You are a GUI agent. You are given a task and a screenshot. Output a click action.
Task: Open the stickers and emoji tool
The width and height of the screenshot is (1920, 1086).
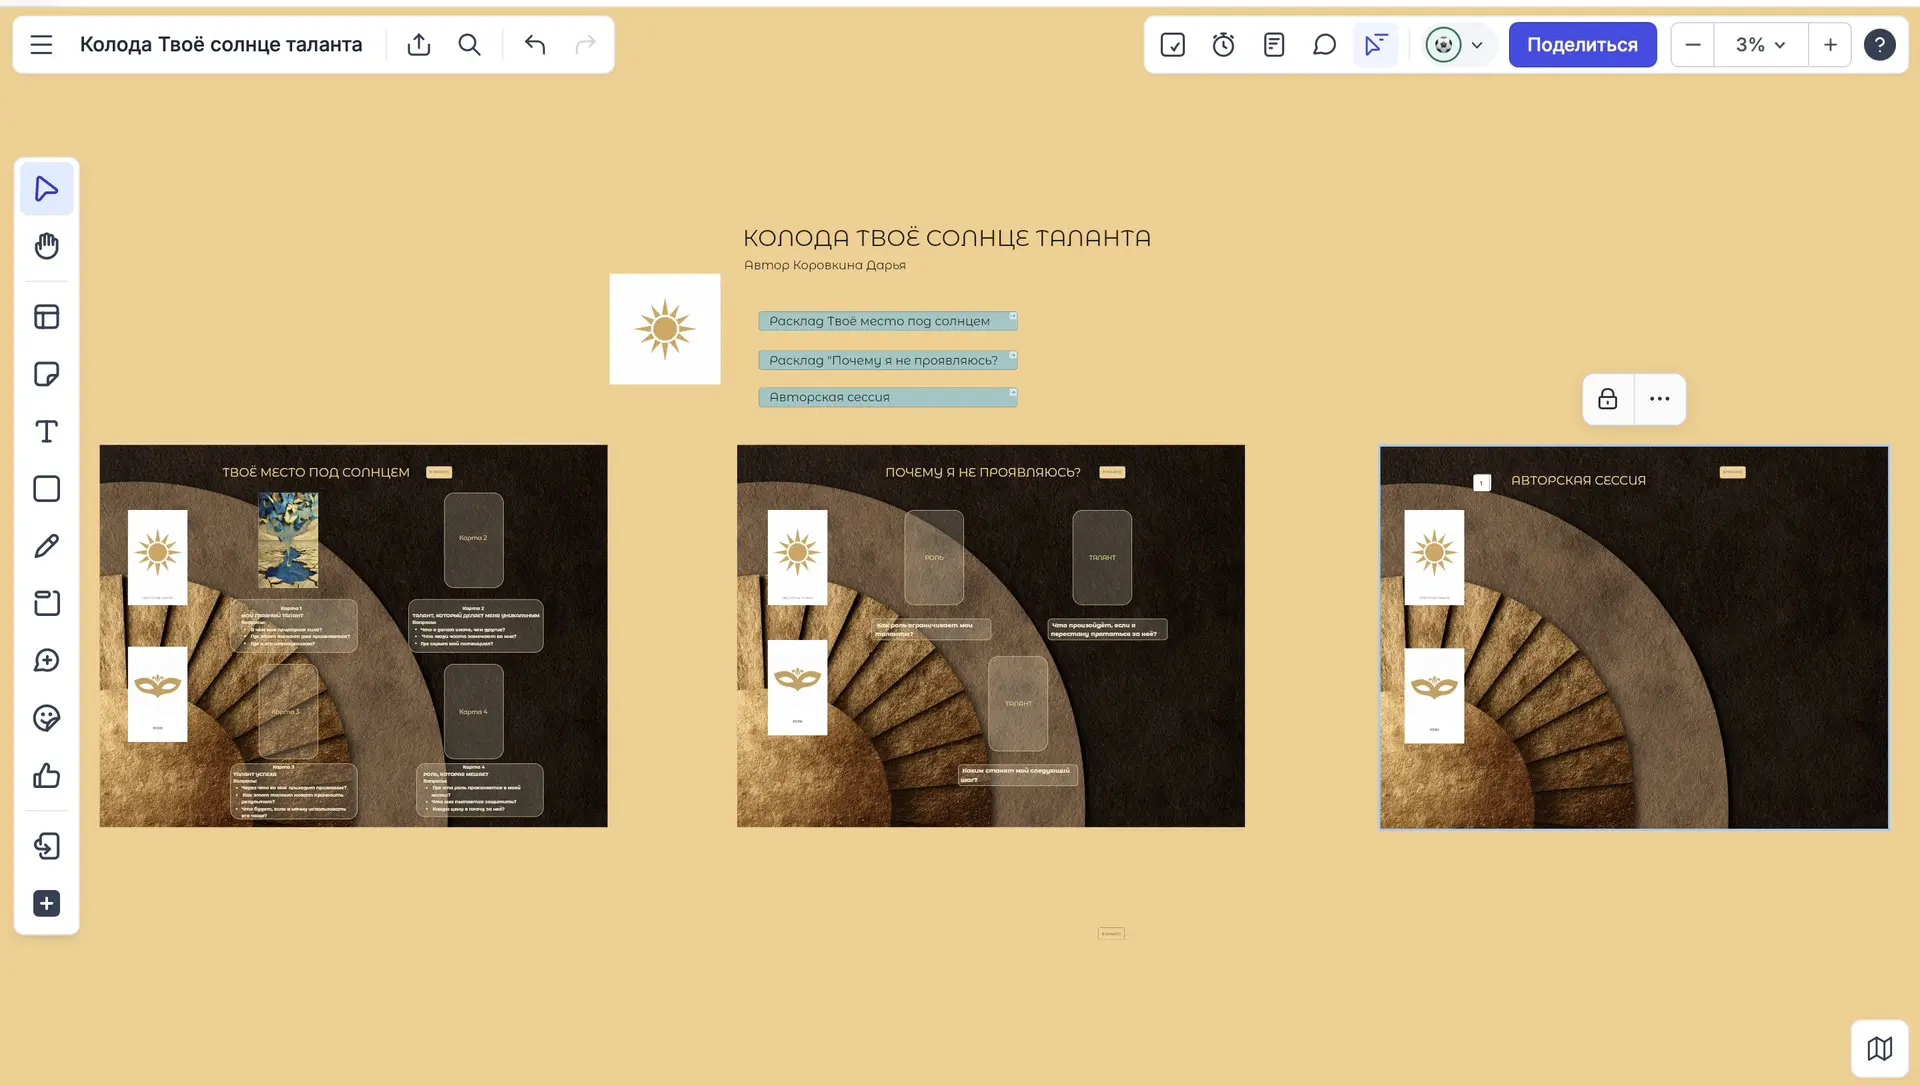pyautogui.click(x=47, y=718)
